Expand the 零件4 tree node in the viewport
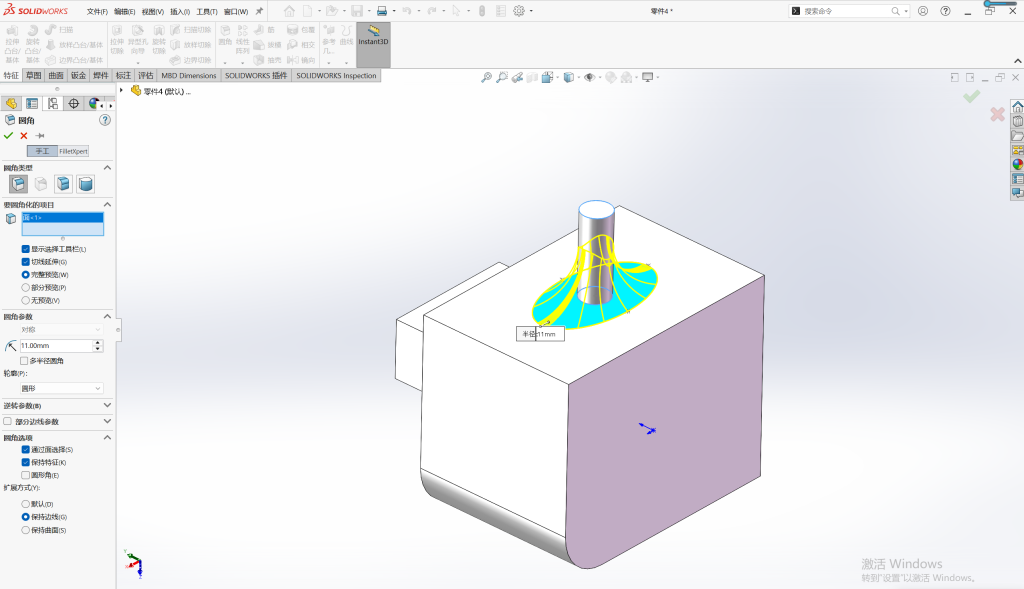This screenshot has width=1024, height=589. click(121, 91)
